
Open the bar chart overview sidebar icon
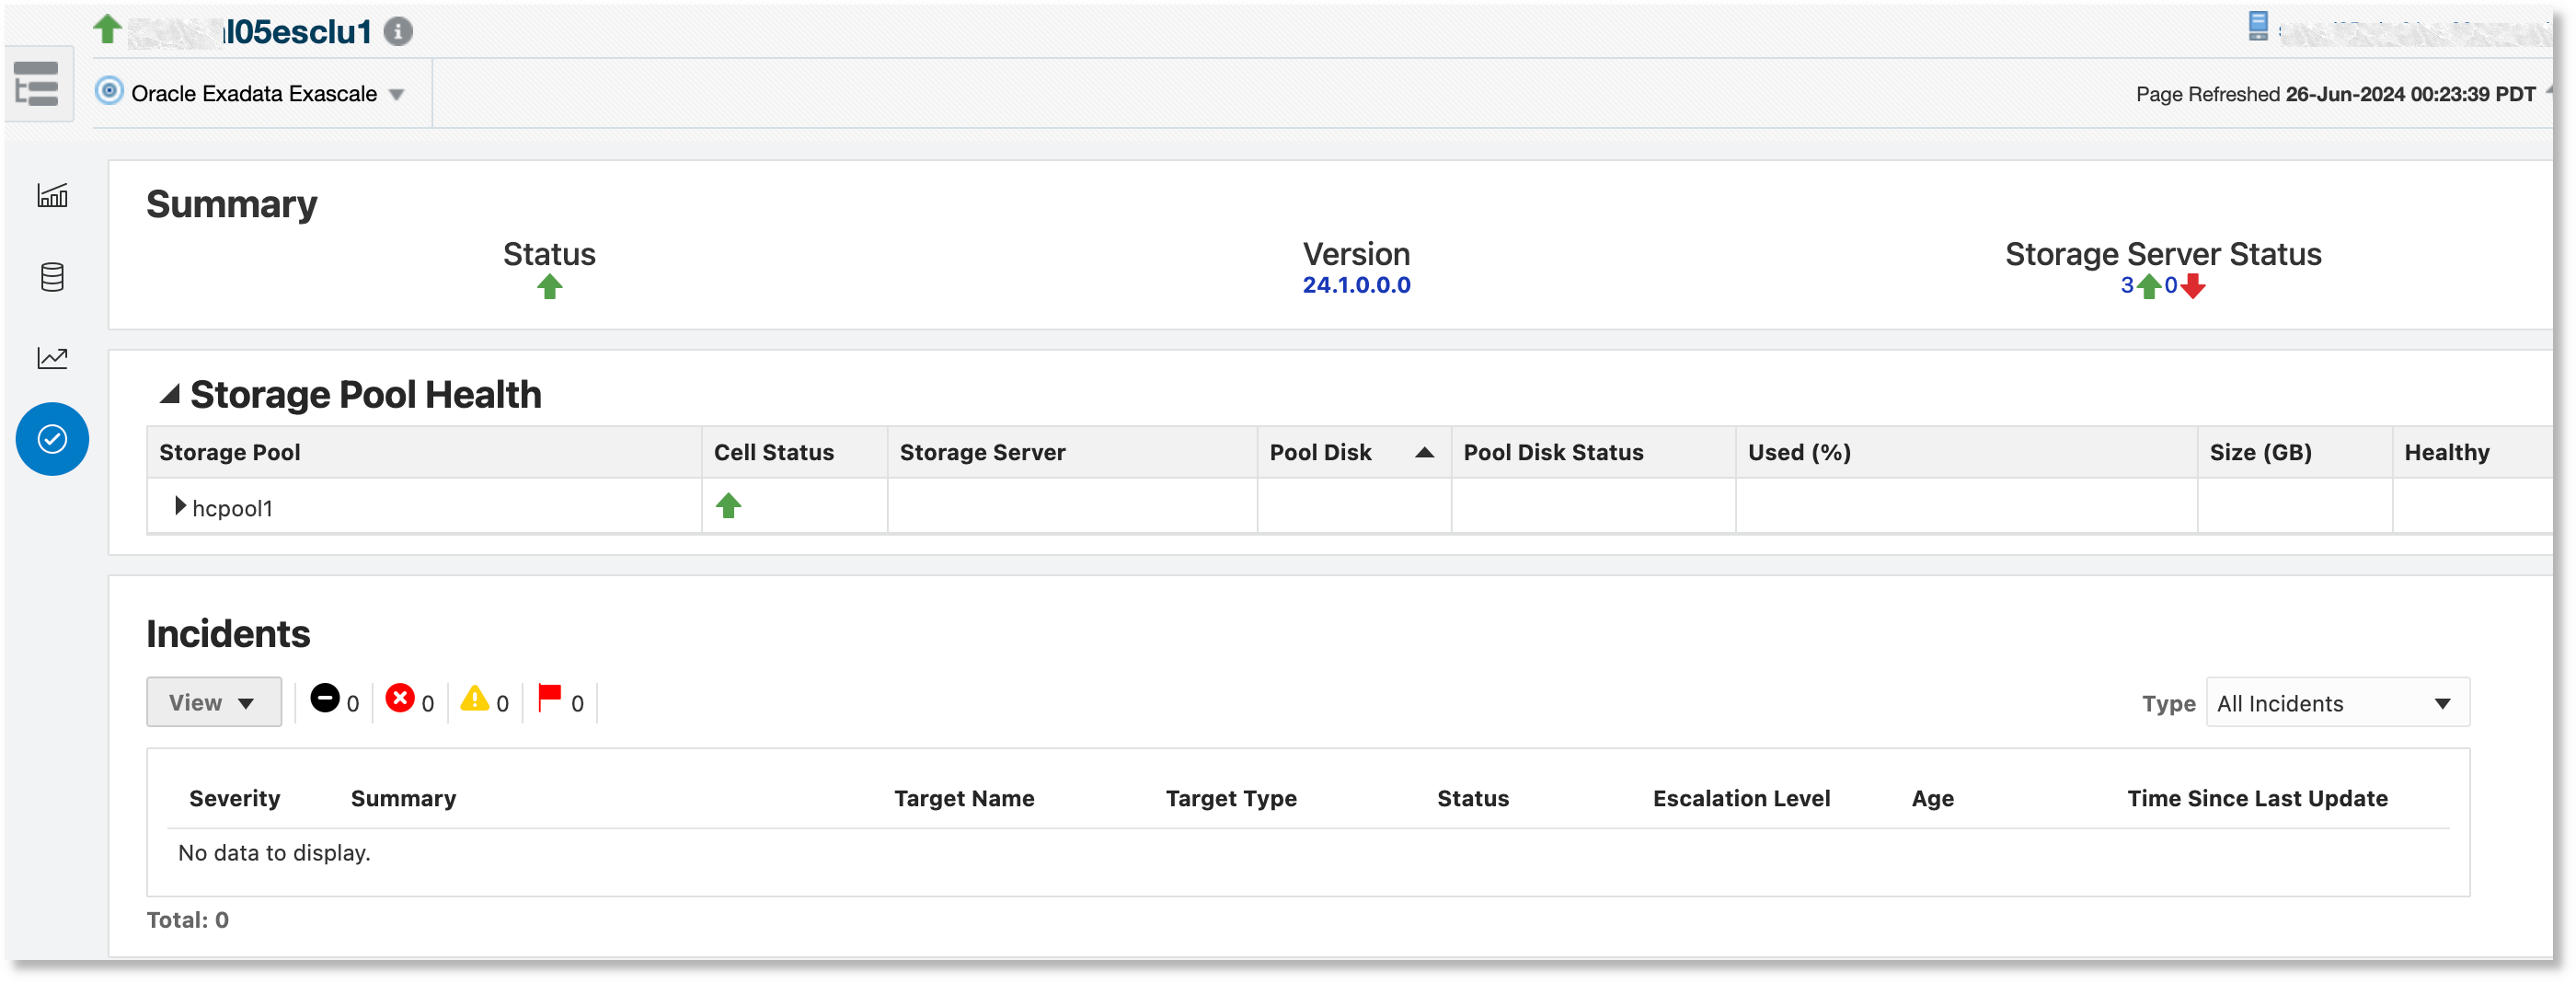click(x=52, y=195)
